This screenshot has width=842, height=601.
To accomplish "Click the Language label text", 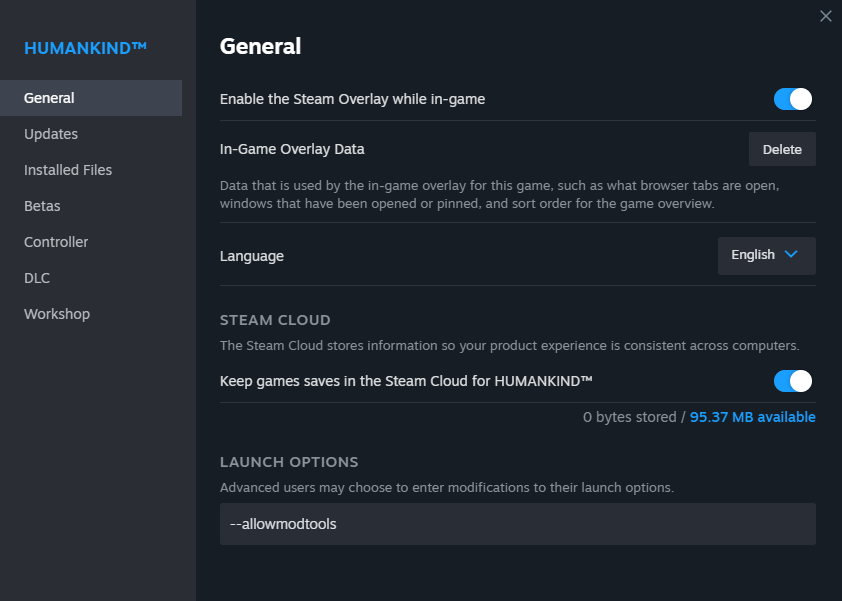I will [252, 256].
